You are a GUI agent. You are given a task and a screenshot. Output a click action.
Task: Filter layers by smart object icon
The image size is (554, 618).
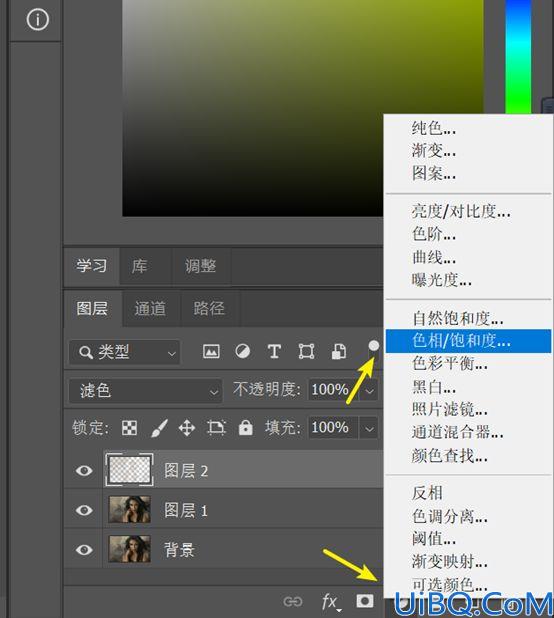pos(338,351)
